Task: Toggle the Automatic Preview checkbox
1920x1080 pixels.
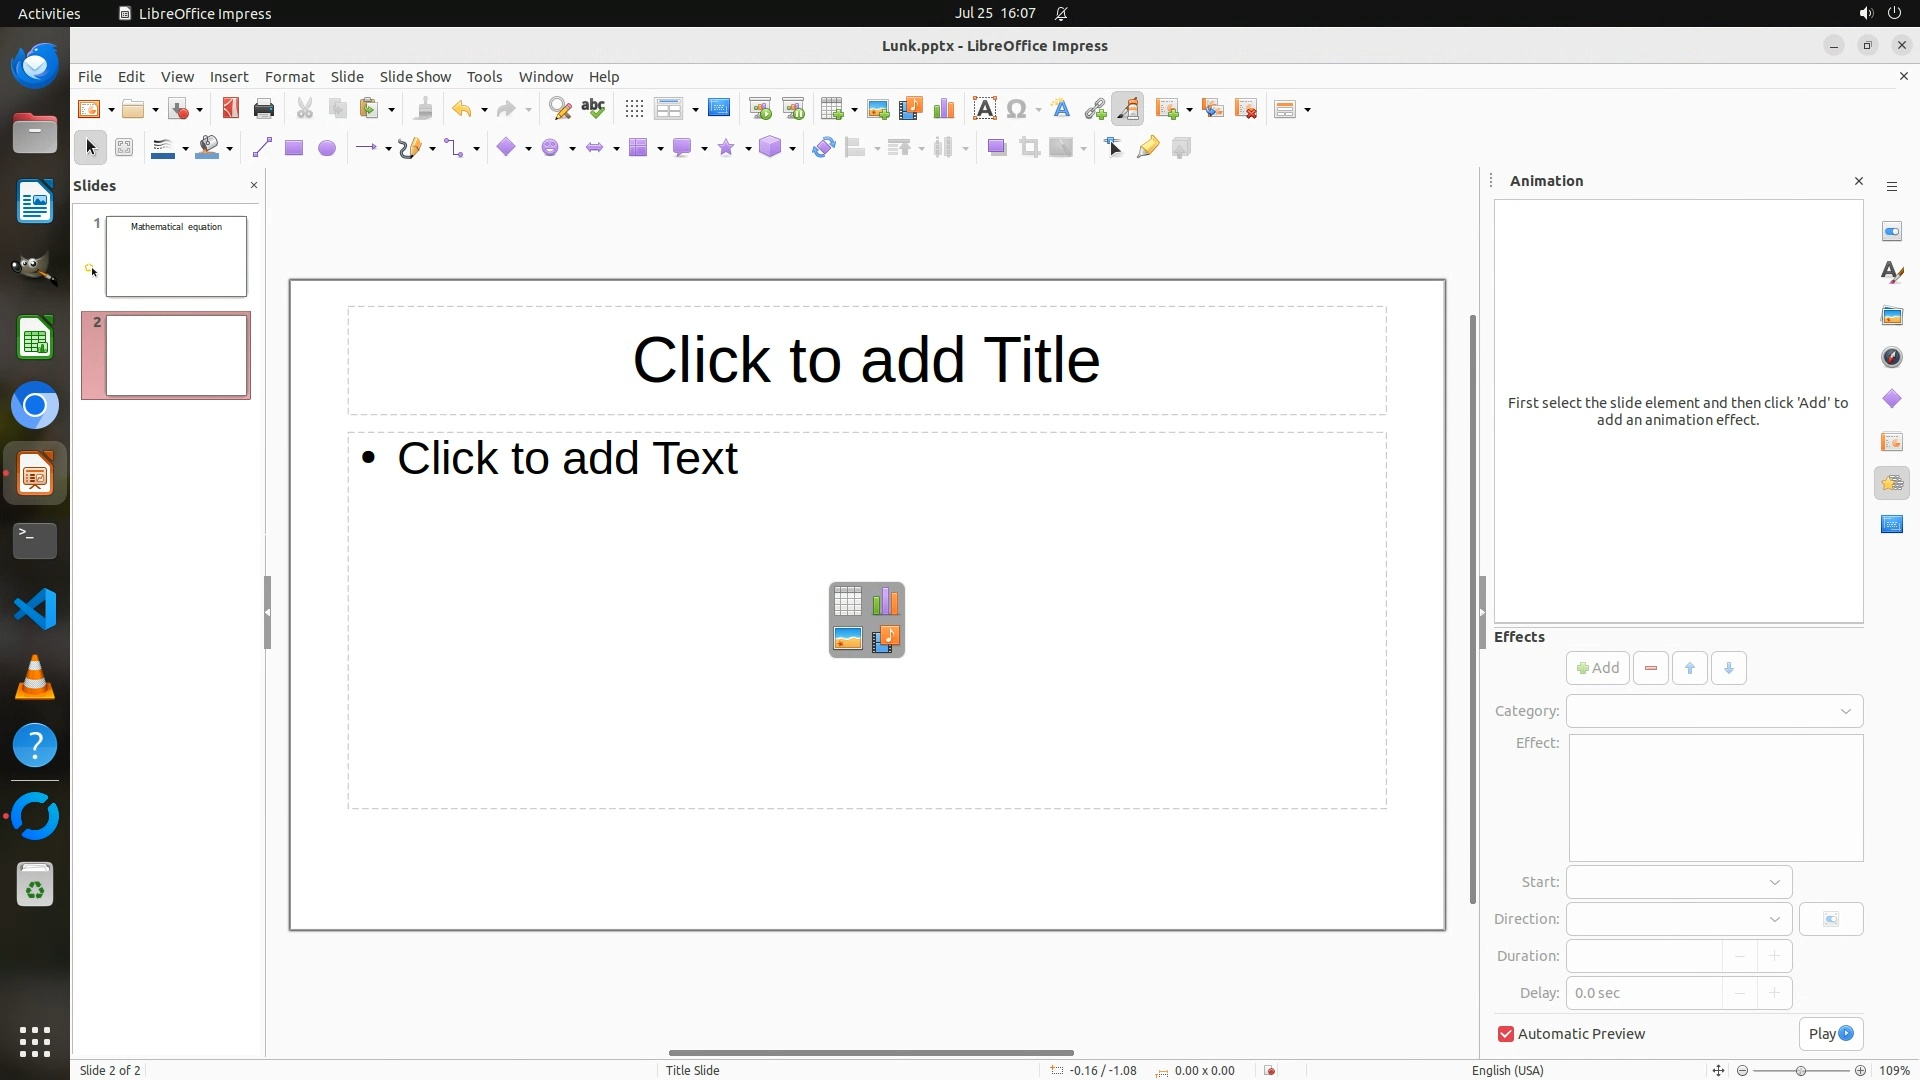Action: coord(1506,1034)
